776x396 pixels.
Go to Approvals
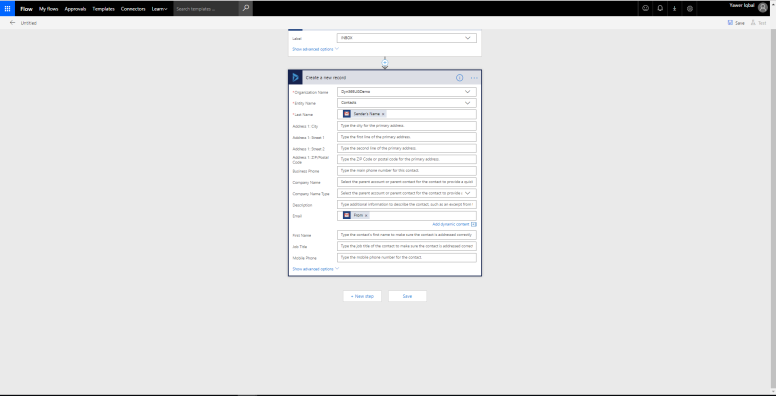click(75, 9)
